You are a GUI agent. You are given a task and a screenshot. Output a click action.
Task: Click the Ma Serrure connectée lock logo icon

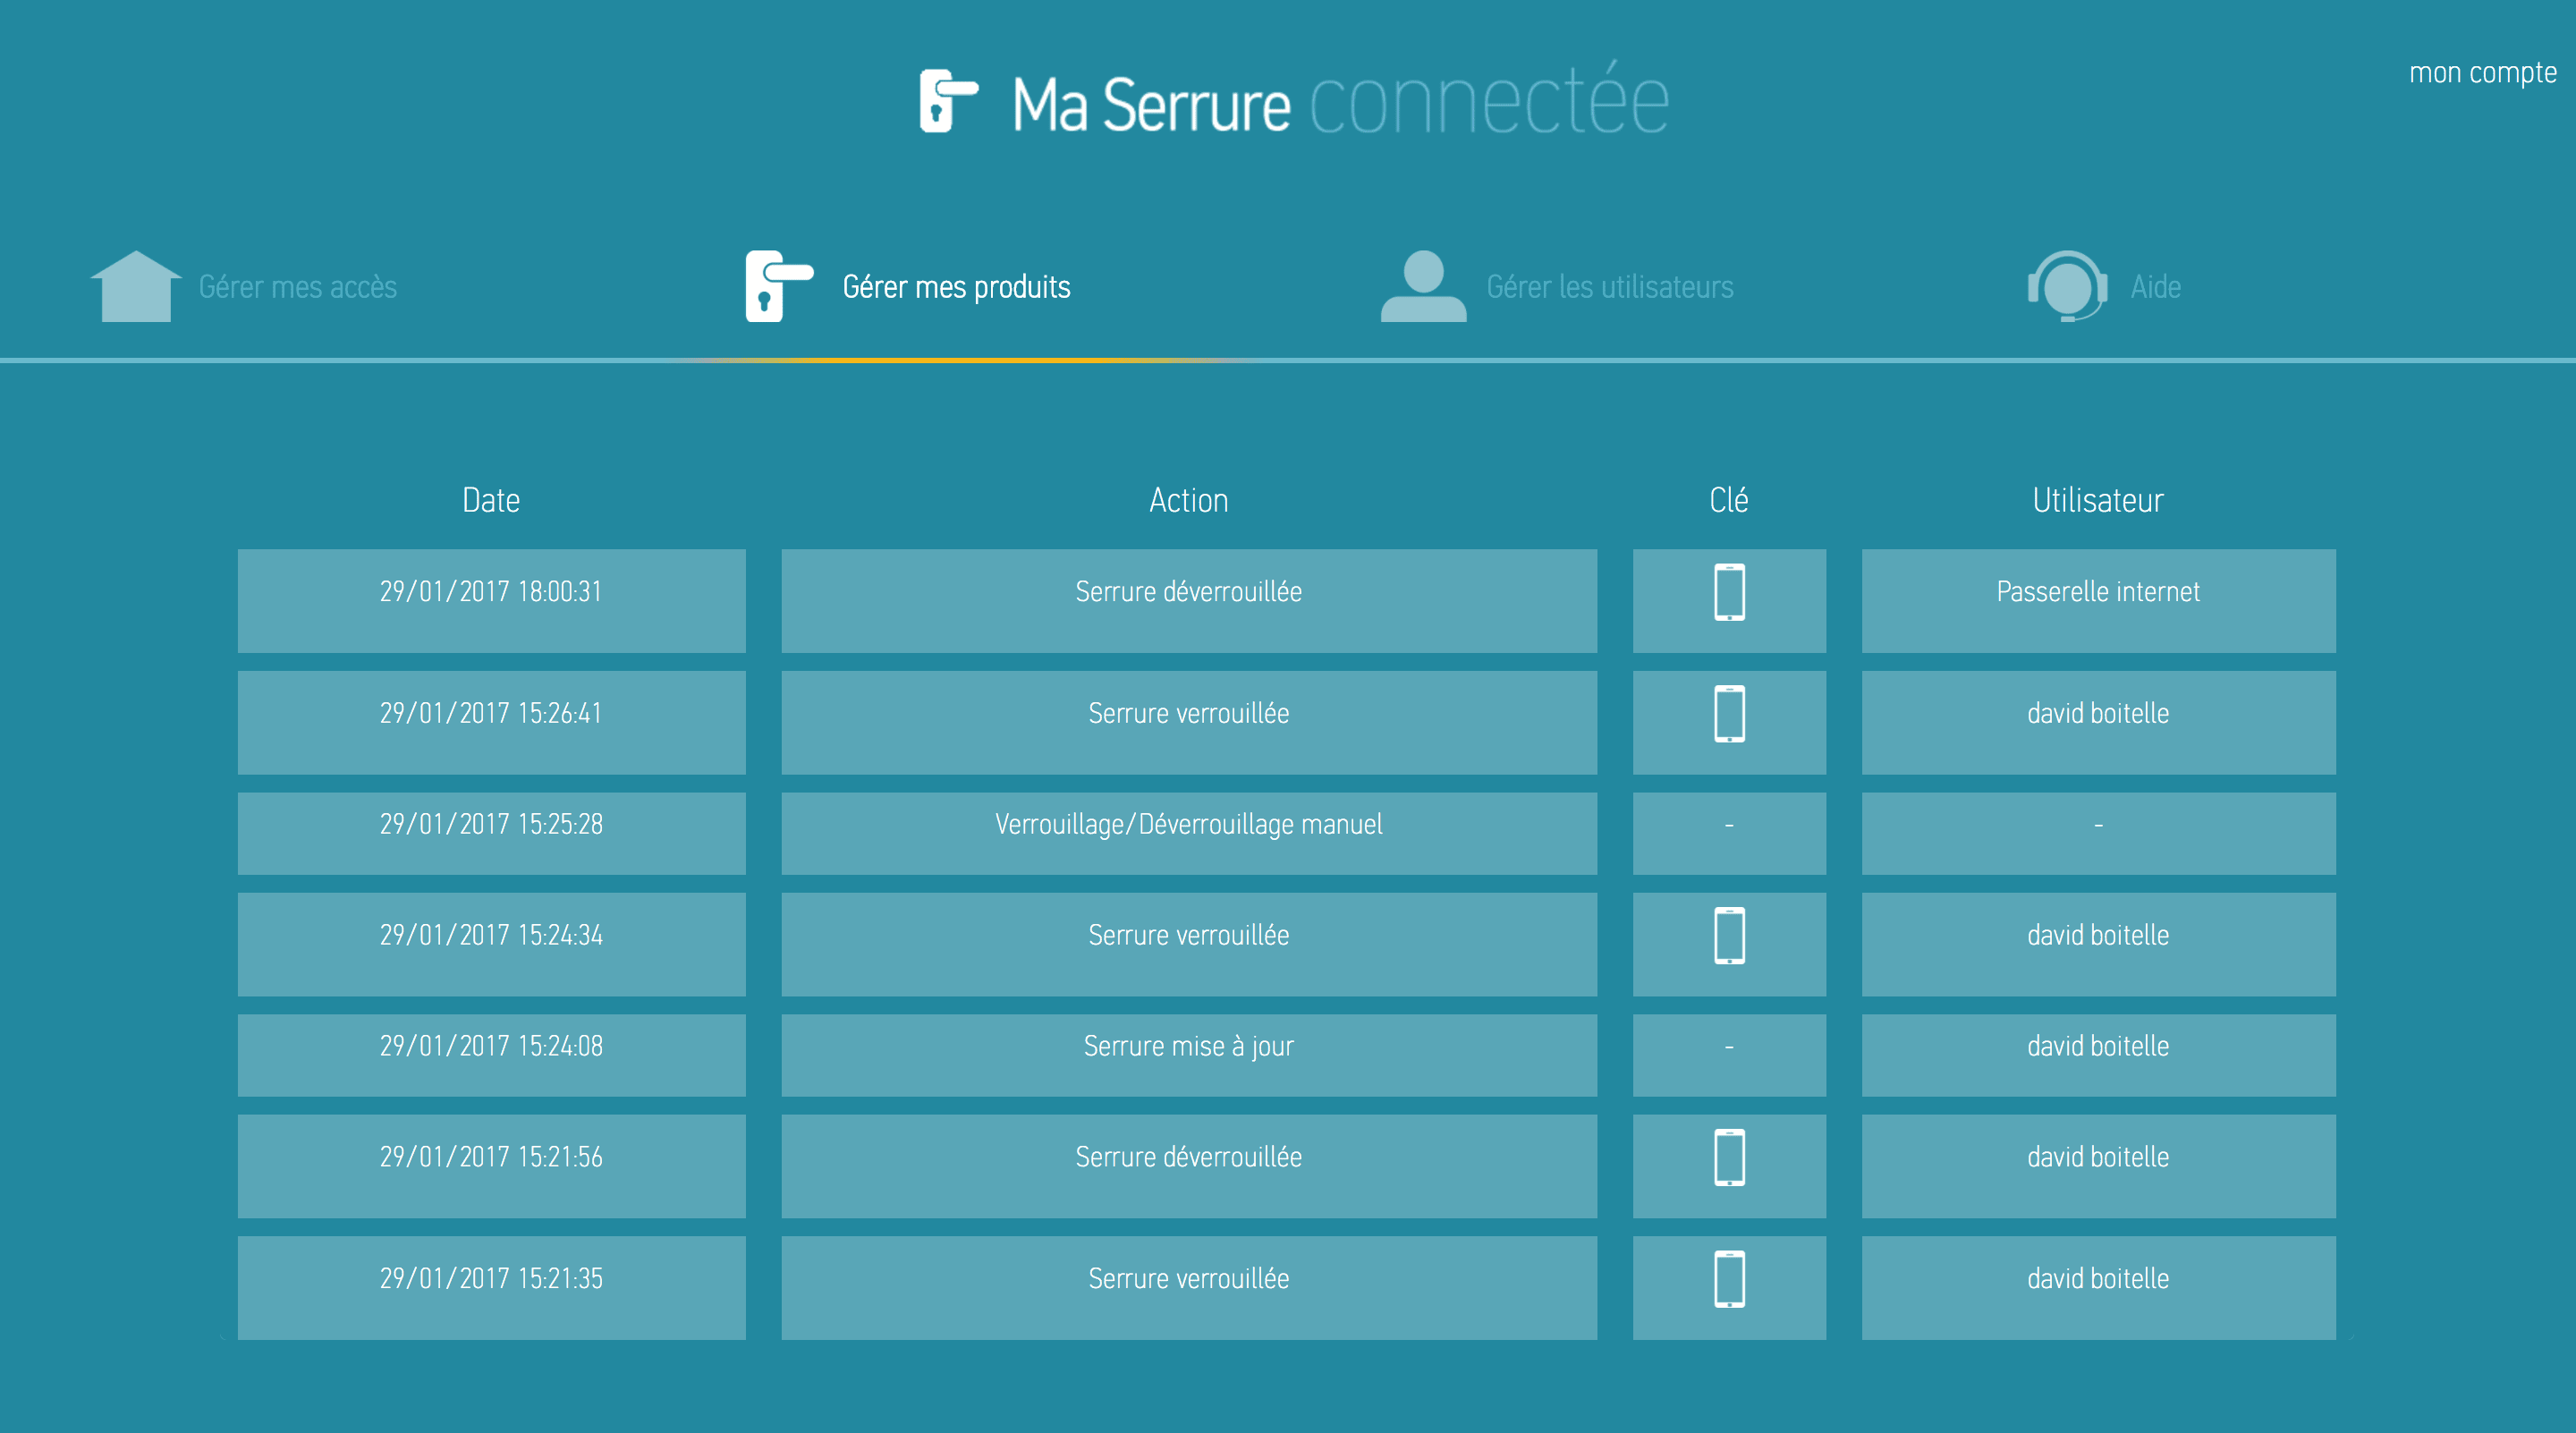coord(948,101)
